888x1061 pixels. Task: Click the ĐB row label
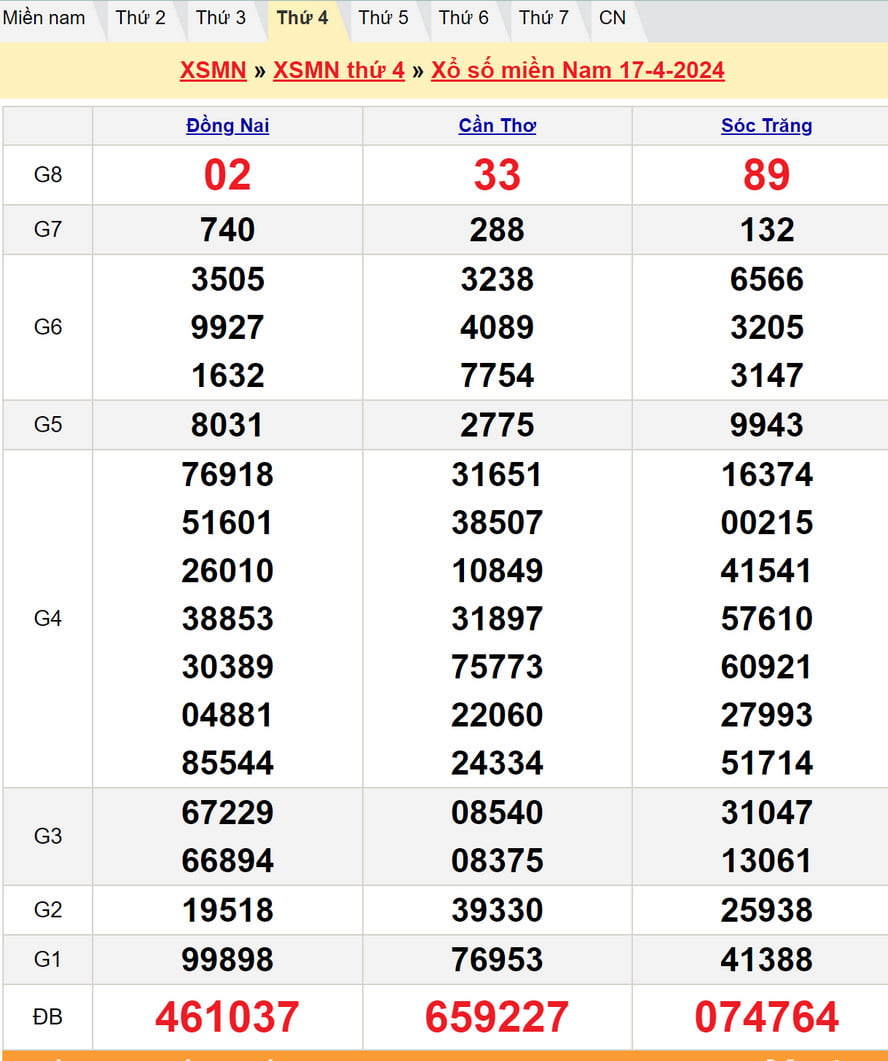(x=47, y=1017)
